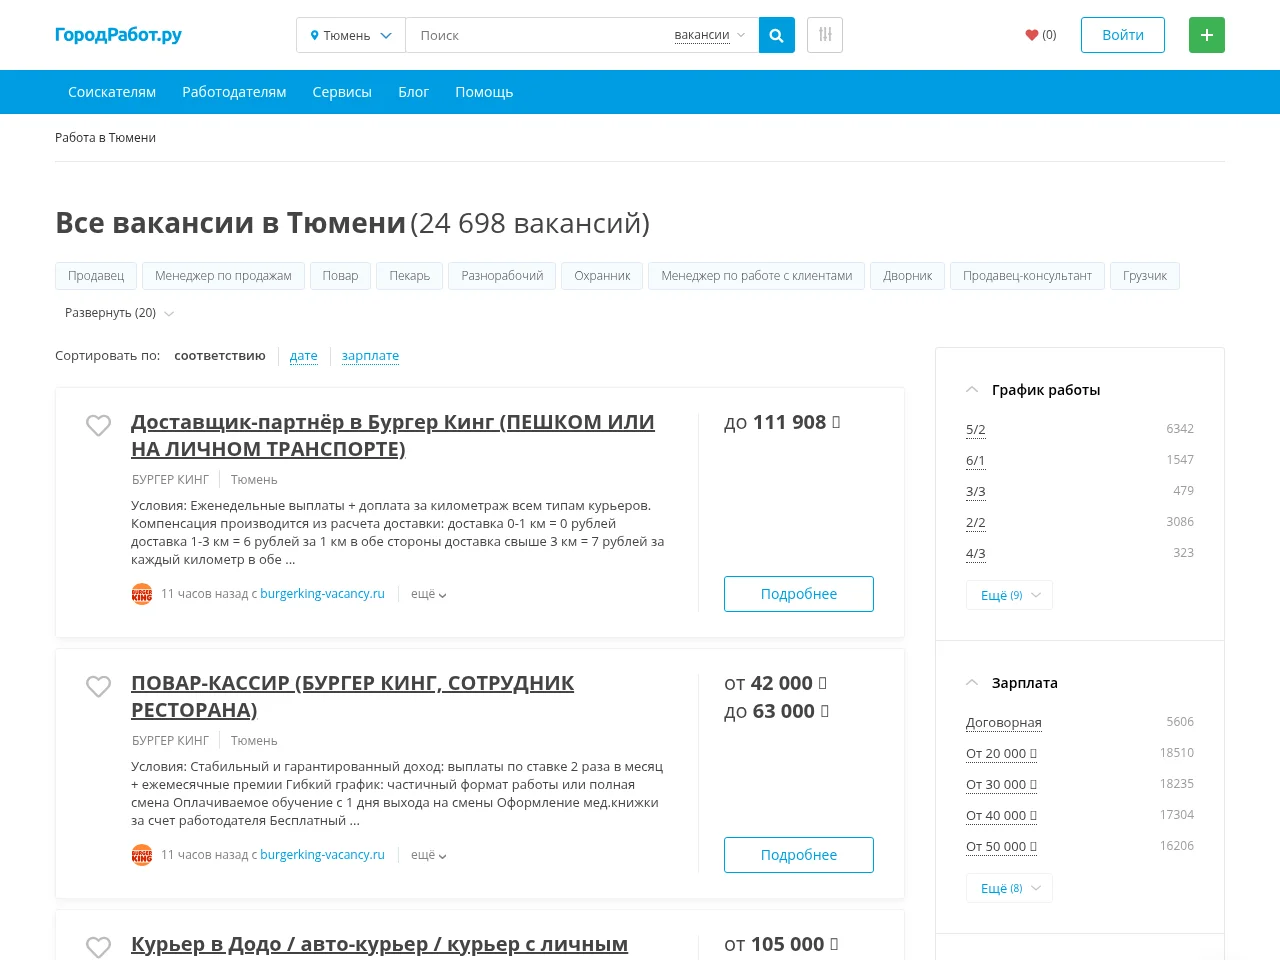Open favorites heart counter (0)

click(x=1041, y=35)
